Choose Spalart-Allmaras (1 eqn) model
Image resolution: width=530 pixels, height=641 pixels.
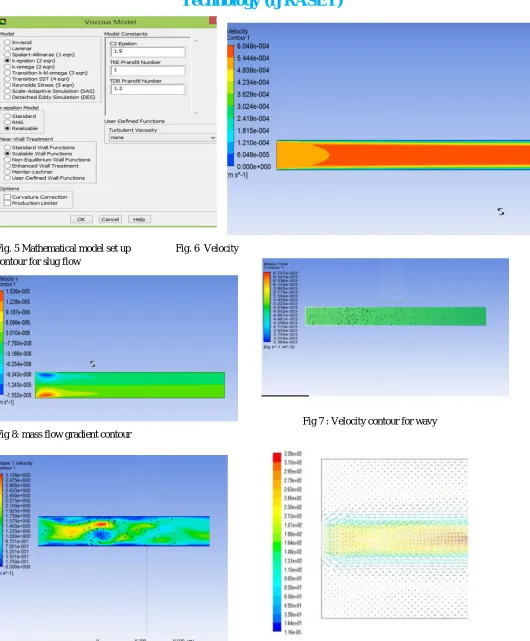(x=7, y=54)
